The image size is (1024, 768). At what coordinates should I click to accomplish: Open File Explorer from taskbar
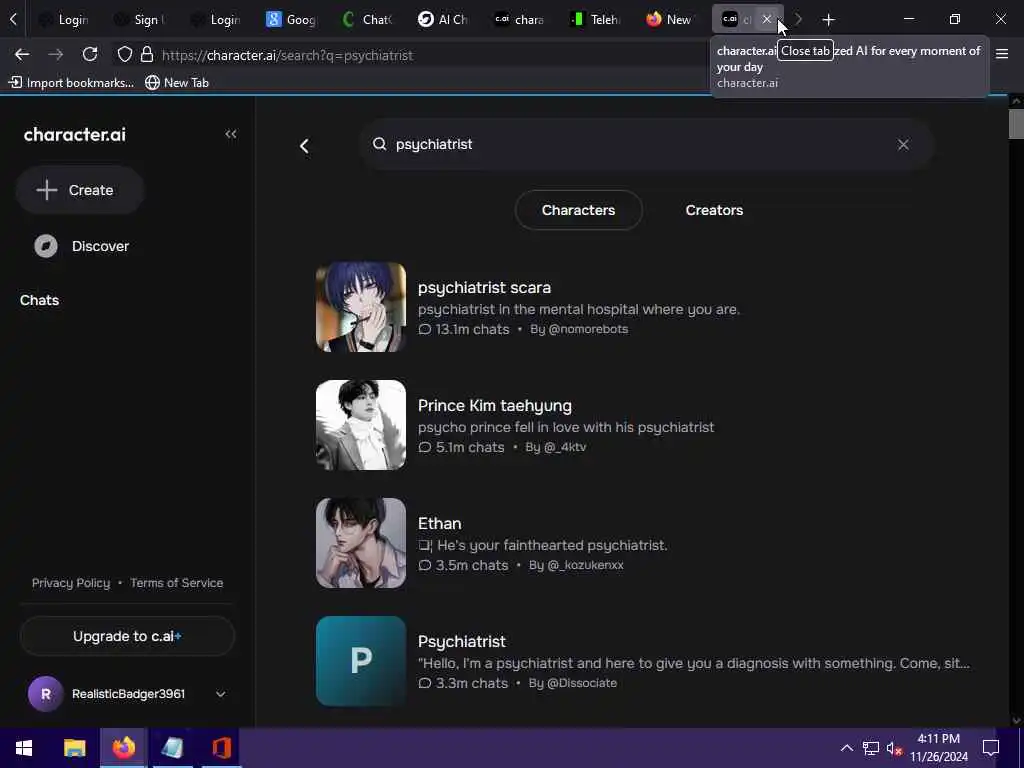pyautogui.click(x=74, y=748)
